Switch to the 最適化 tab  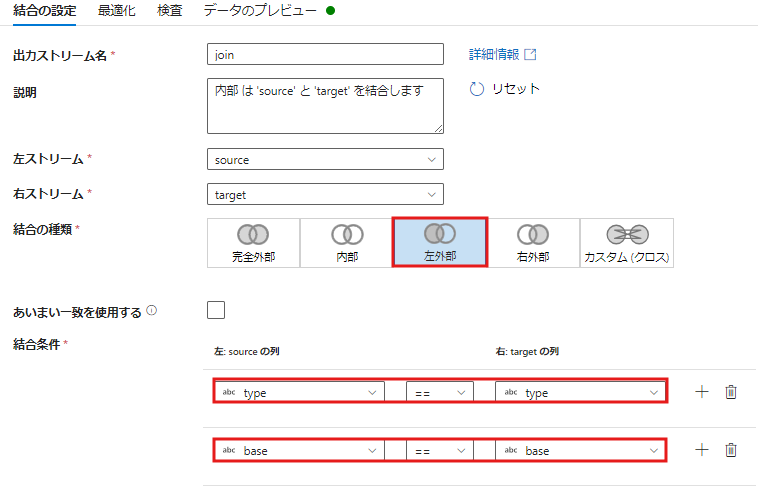pyautogui.click(x=116, y=11)
